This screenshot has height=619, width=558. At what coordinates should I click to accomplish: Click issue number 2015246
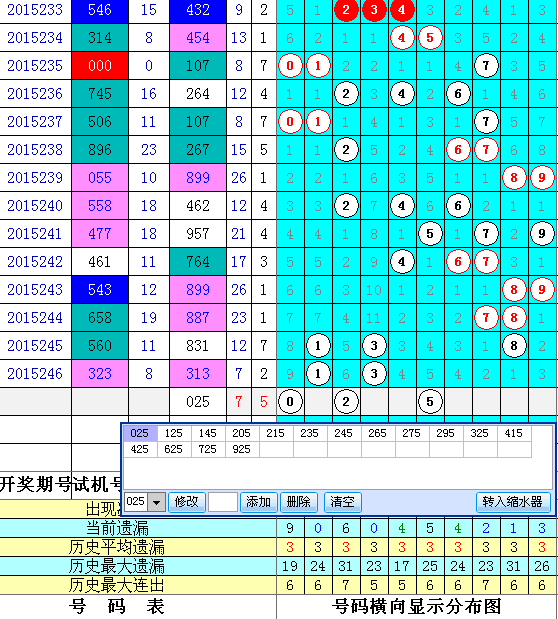pos(35,373)
